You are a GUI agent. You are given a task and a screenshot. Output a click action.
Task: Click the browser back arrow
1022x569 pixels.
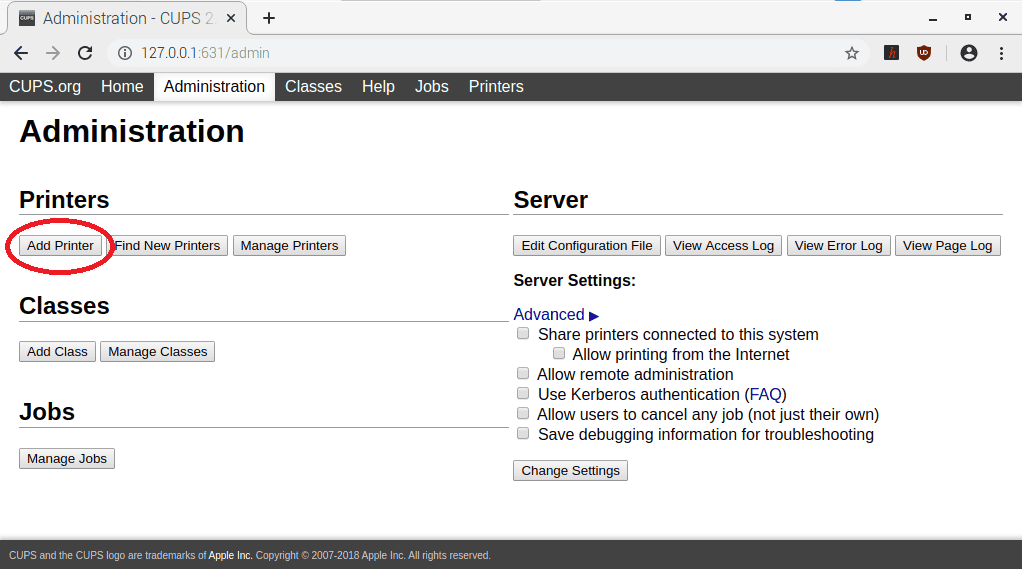pyautogui.click(x=21, y=53)
